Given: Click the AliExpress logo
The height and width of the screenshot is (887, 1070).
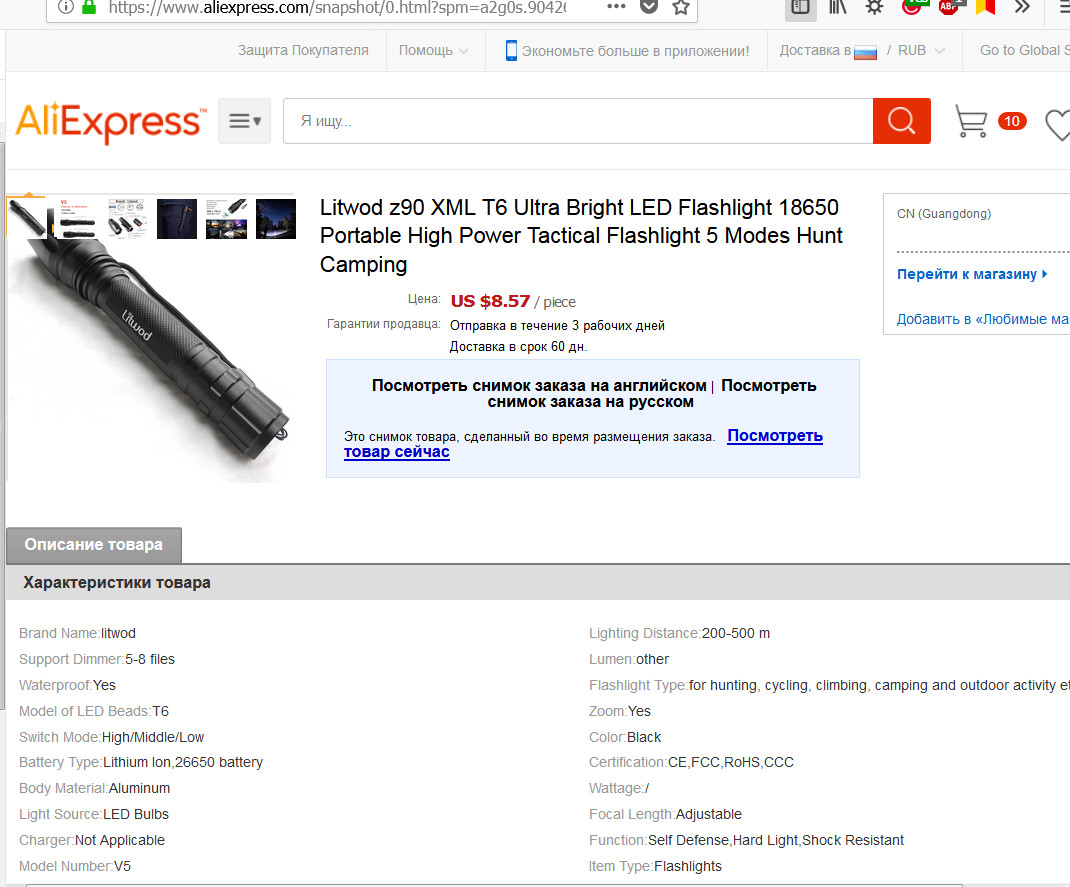Looking at the screenshot, I should point(111,123).
